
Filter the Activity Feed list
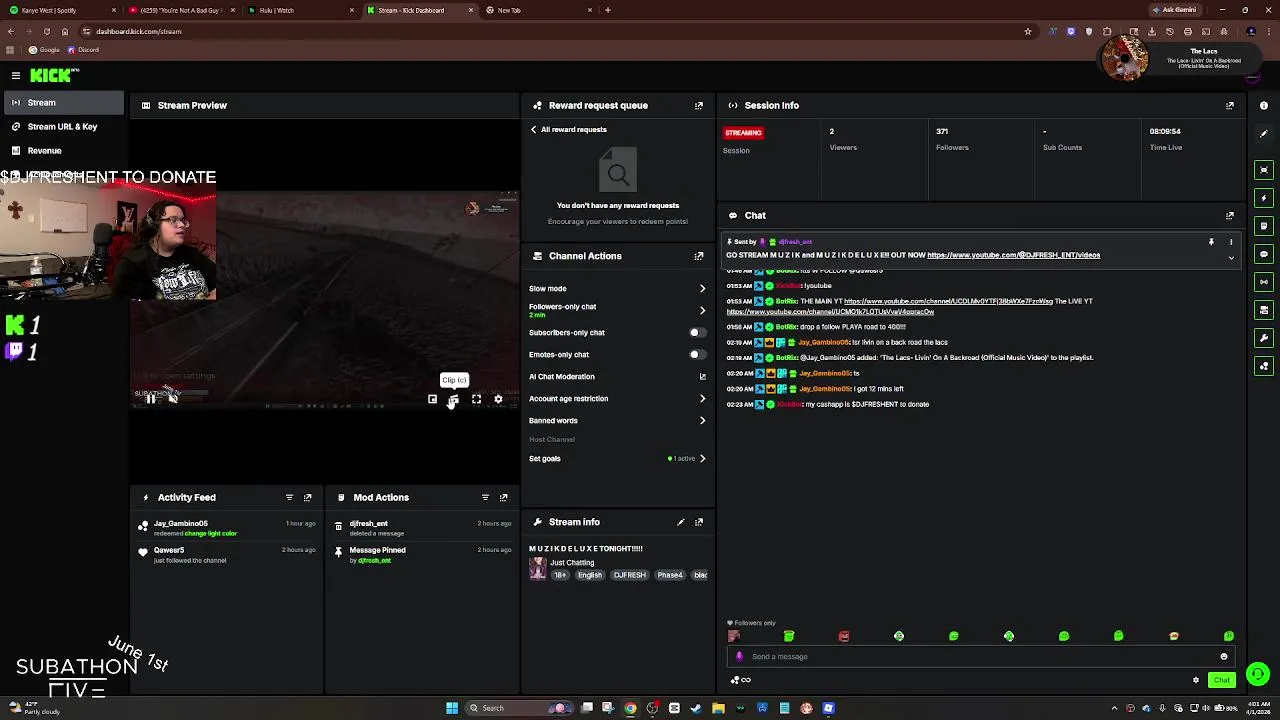289,497
